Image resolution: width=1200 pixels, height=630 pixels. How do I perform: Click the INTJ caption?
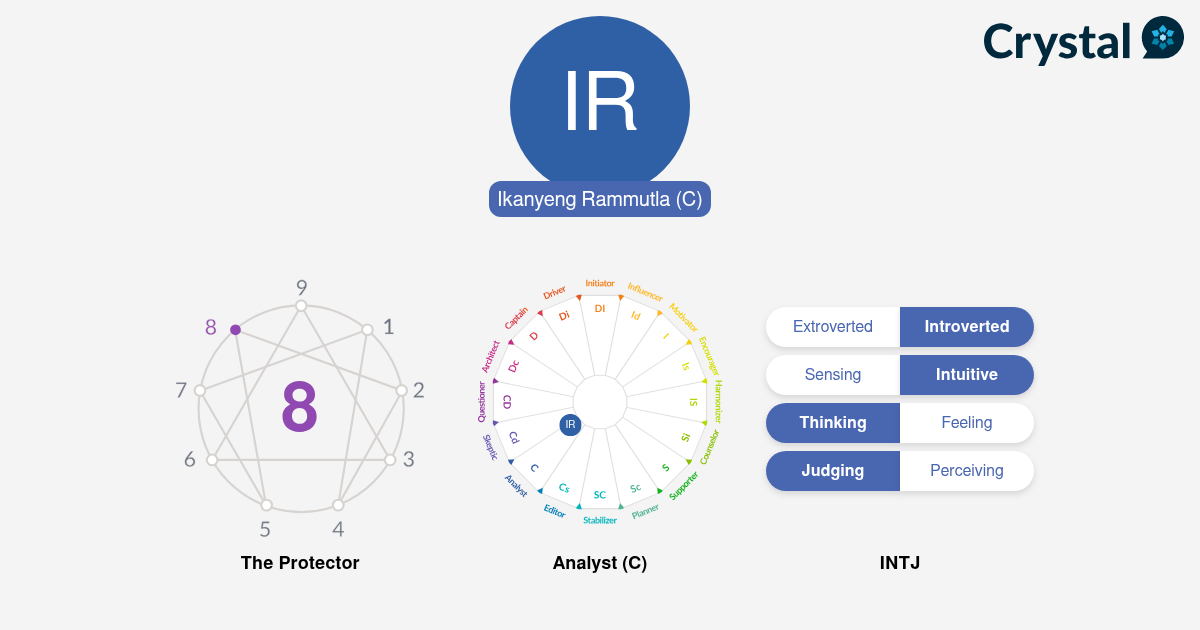(x=900, y=563)
